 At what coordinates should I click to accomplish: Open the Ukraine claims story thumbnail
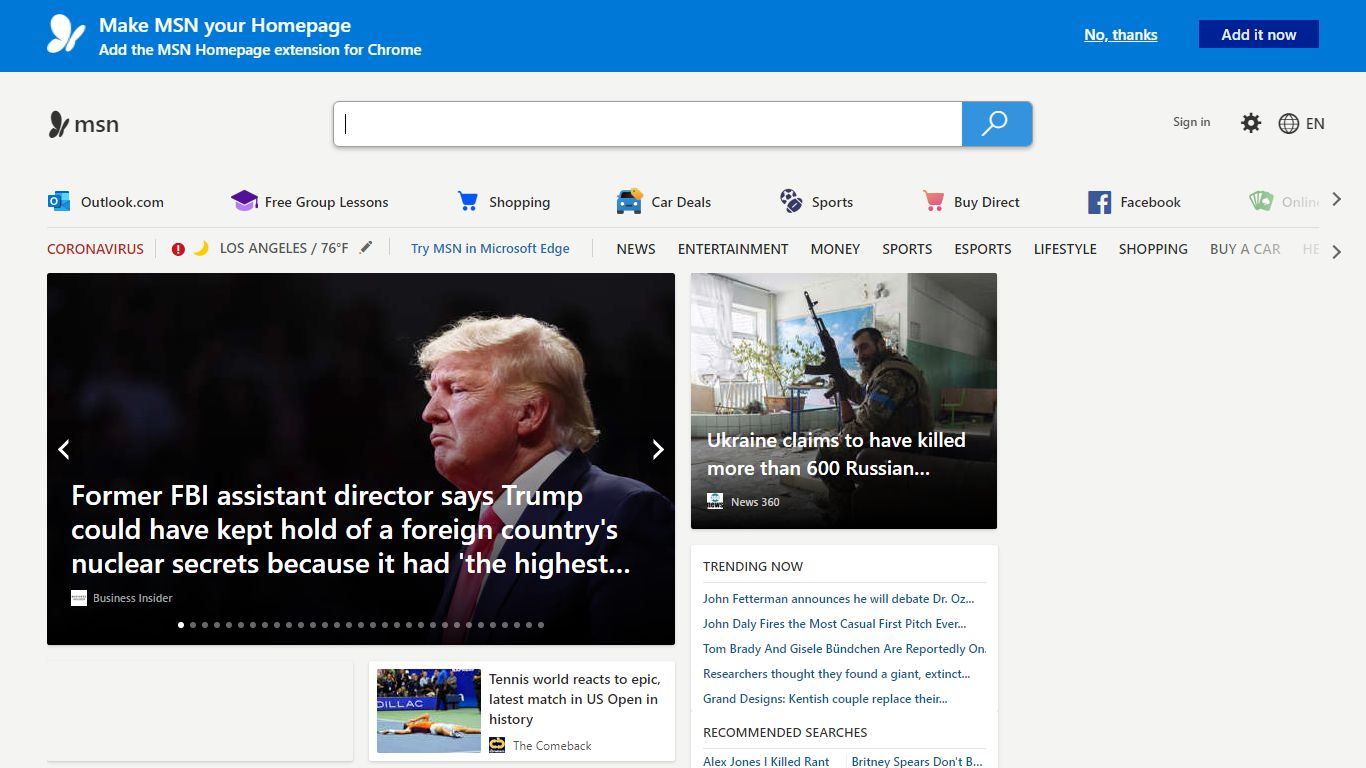[x=844, y=401]
